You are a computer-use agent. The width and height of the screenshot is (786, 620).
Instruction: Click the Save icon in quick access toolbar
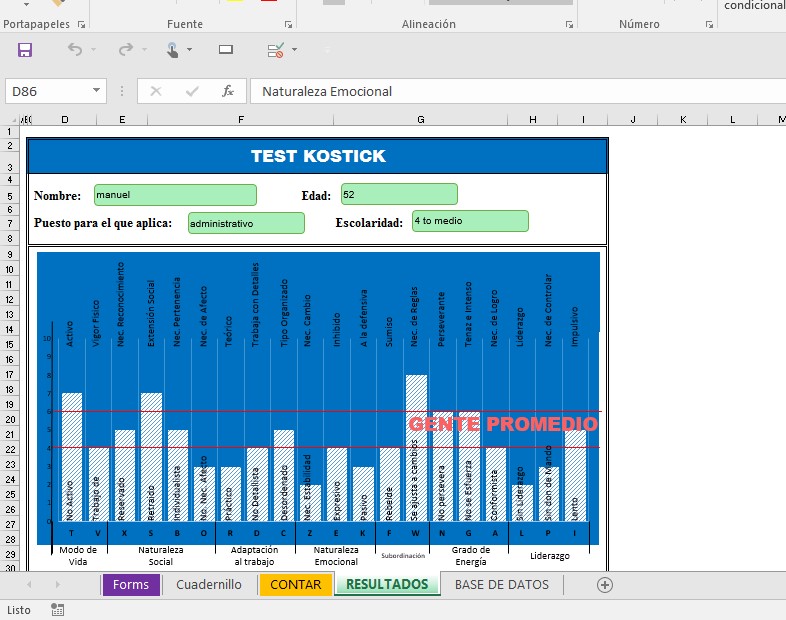click(x=25, y=50)
